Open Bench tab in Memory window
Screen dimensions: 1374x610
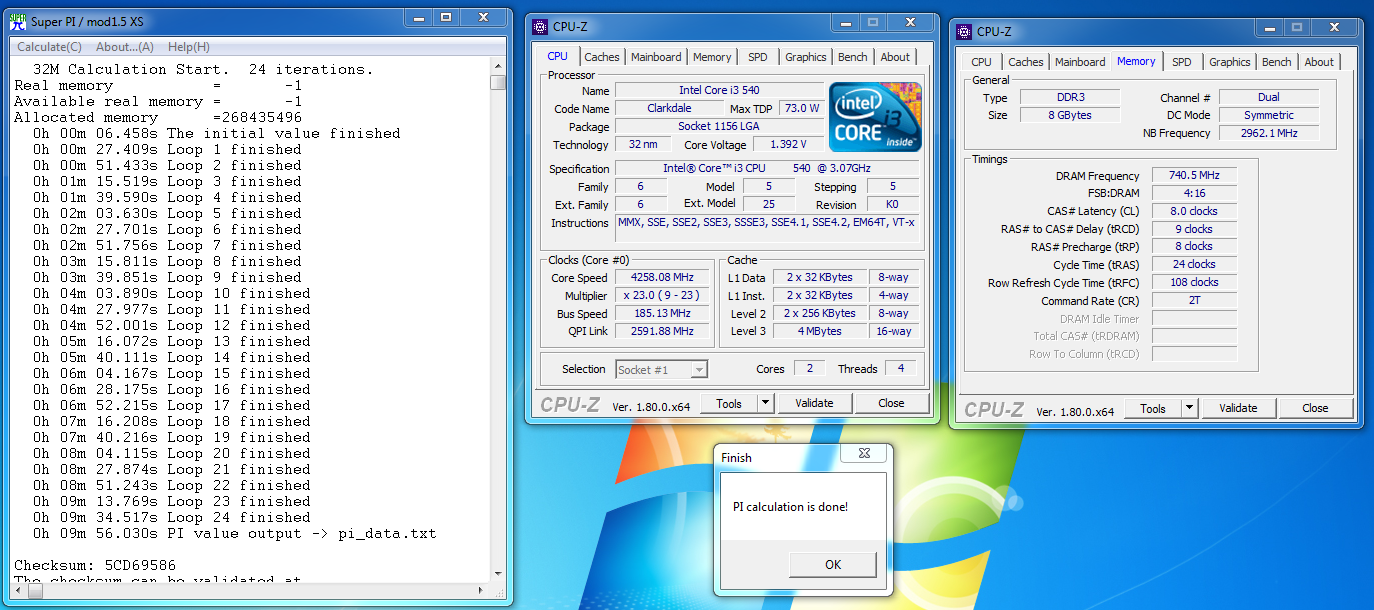[x=1277, y=62]
